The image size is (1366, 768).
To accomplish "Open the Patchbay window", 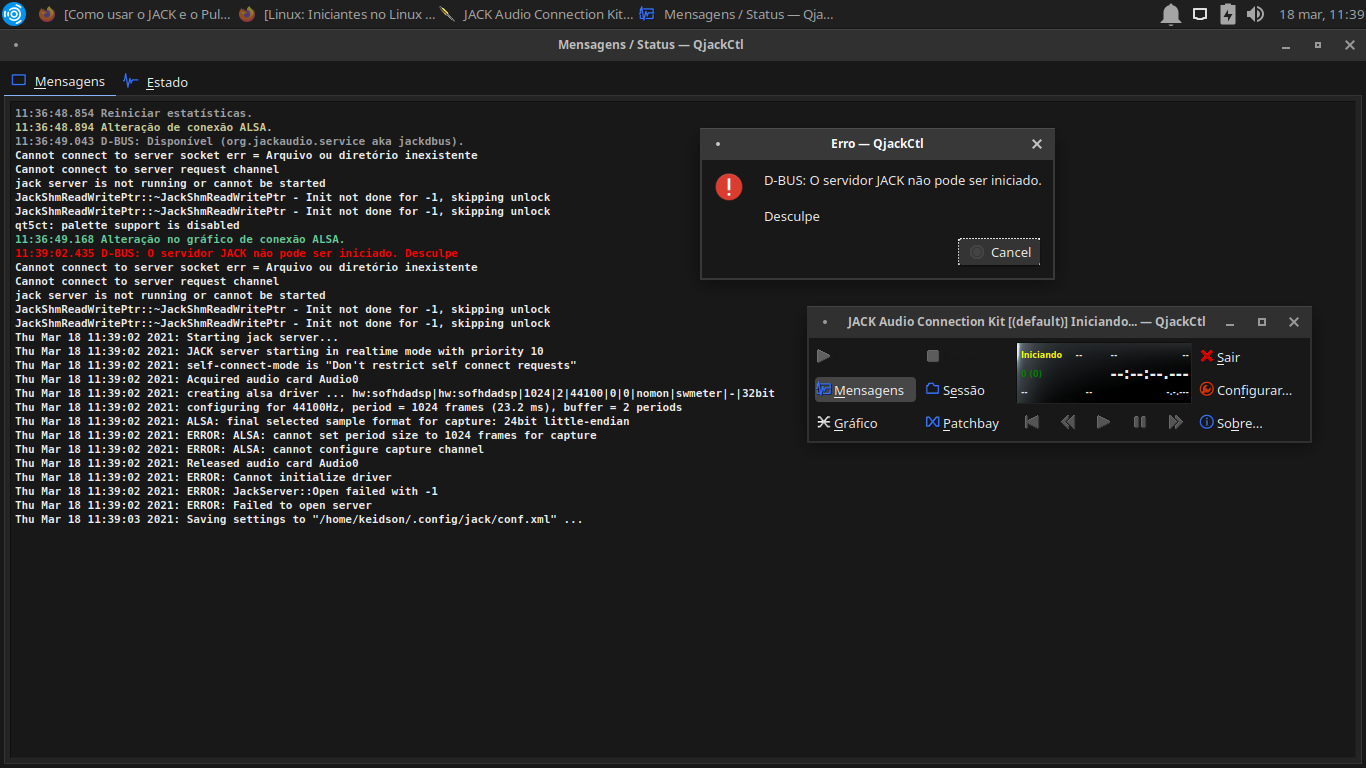I will point(962,423).
